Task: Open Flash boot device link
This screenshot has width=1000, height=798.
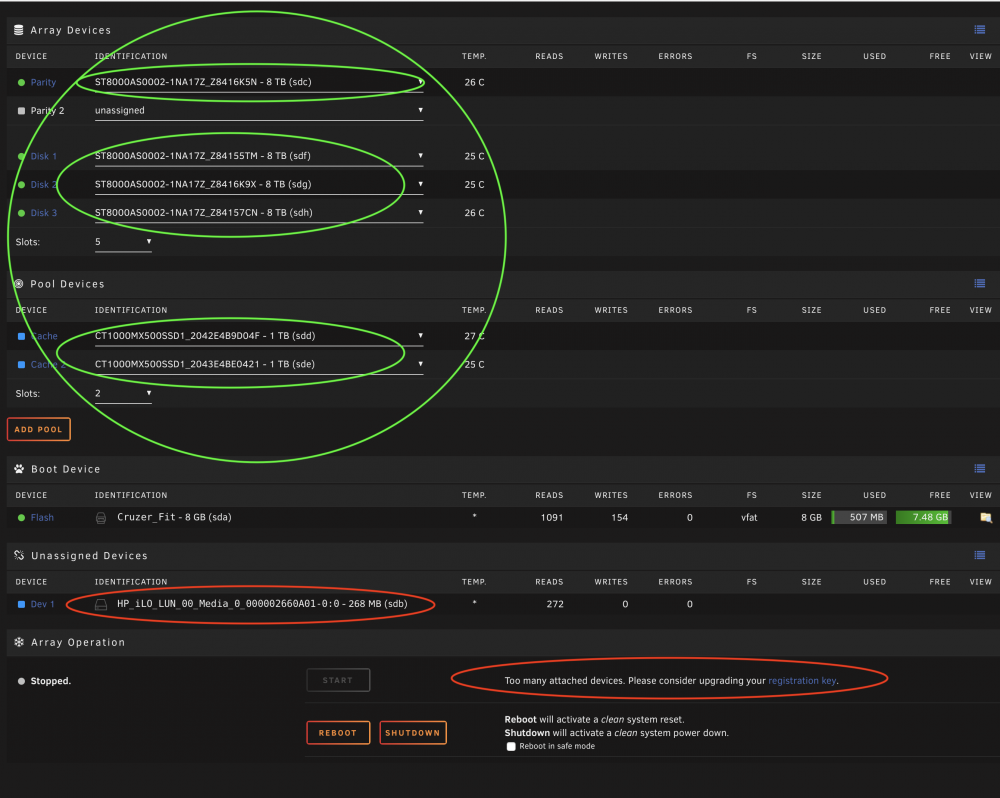Action: coord(42,518)
